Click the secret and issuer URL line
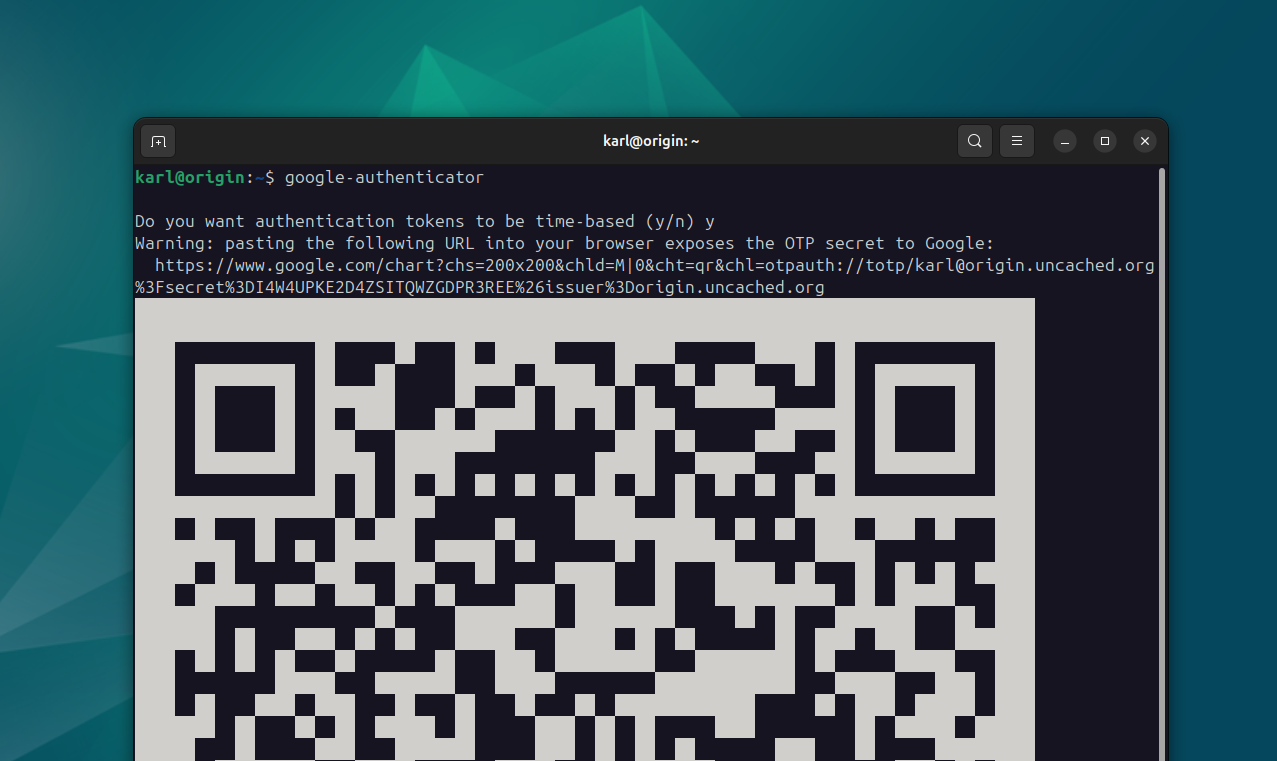1277x761 pixels. coord(480,288)
